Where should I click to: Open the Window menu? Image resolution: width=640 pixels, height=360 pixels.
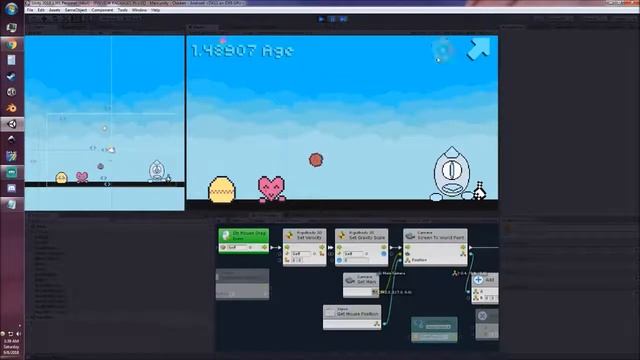pyautogui.click(x=139, y=10)
